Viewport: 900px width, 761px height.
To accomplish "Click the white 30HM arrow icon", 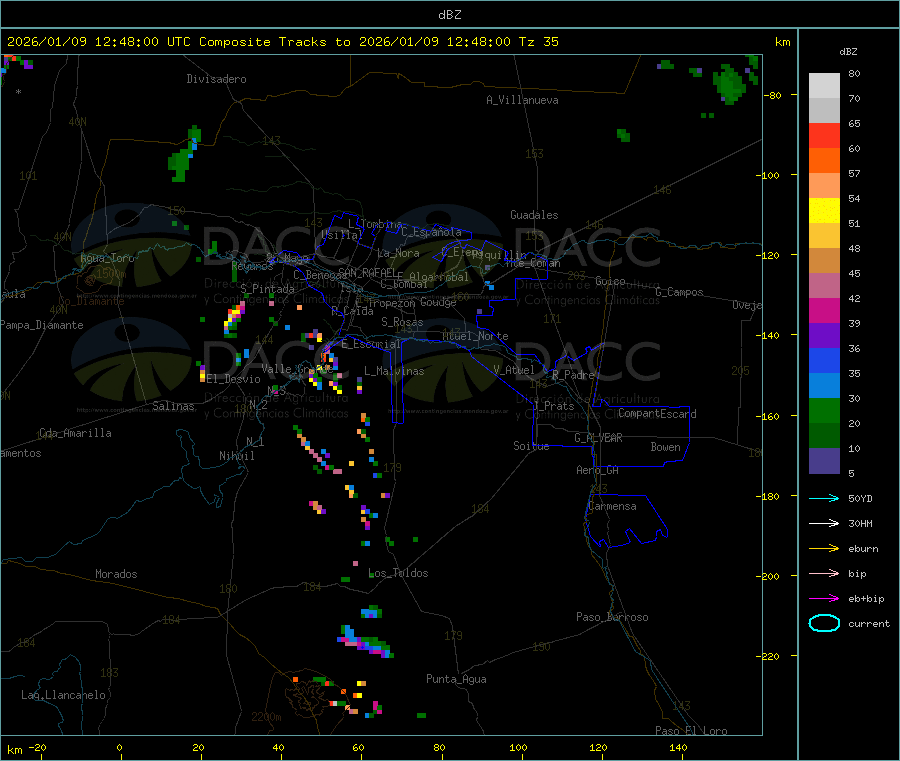I will [824, 523].
